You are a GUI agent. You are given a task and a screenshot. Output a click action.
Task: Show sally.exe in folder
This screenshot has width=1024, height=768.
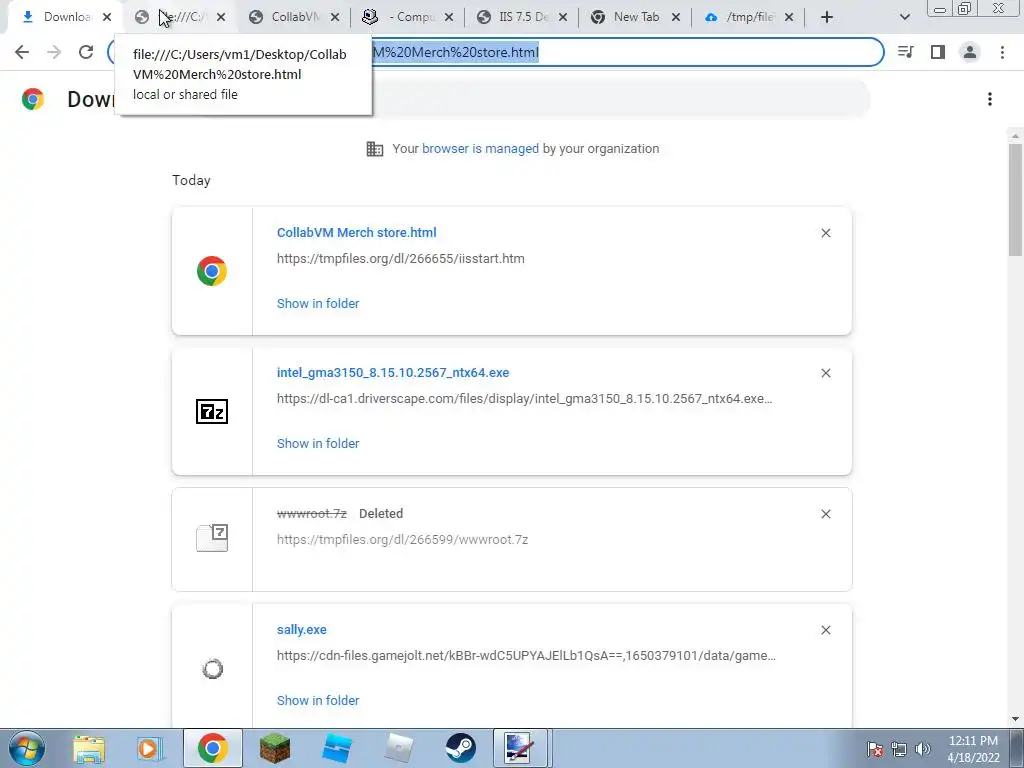point(318,701)
